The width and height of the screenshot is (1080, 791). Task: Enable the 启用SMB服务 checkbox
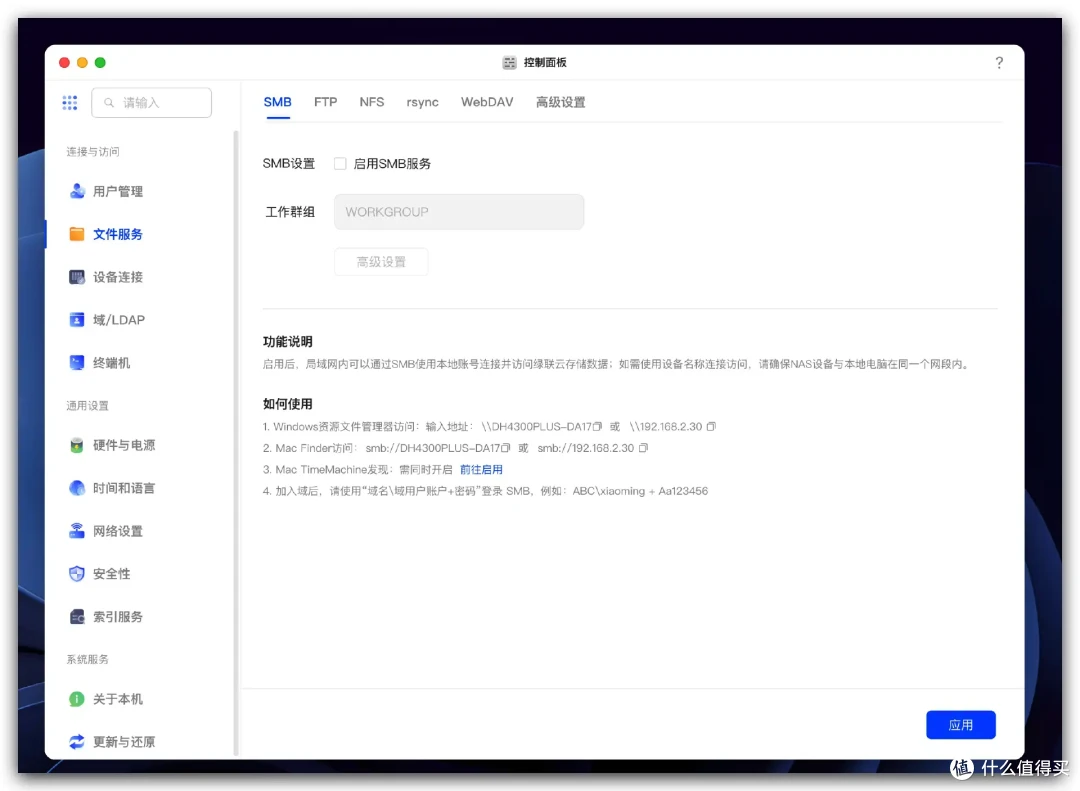point(340,163)
